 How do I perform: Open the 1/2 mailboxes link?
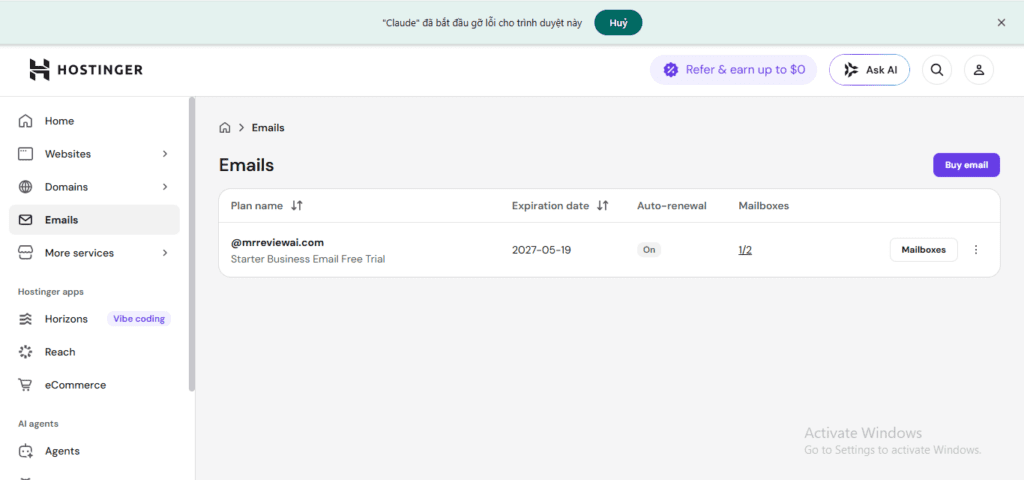click(744, 250)
